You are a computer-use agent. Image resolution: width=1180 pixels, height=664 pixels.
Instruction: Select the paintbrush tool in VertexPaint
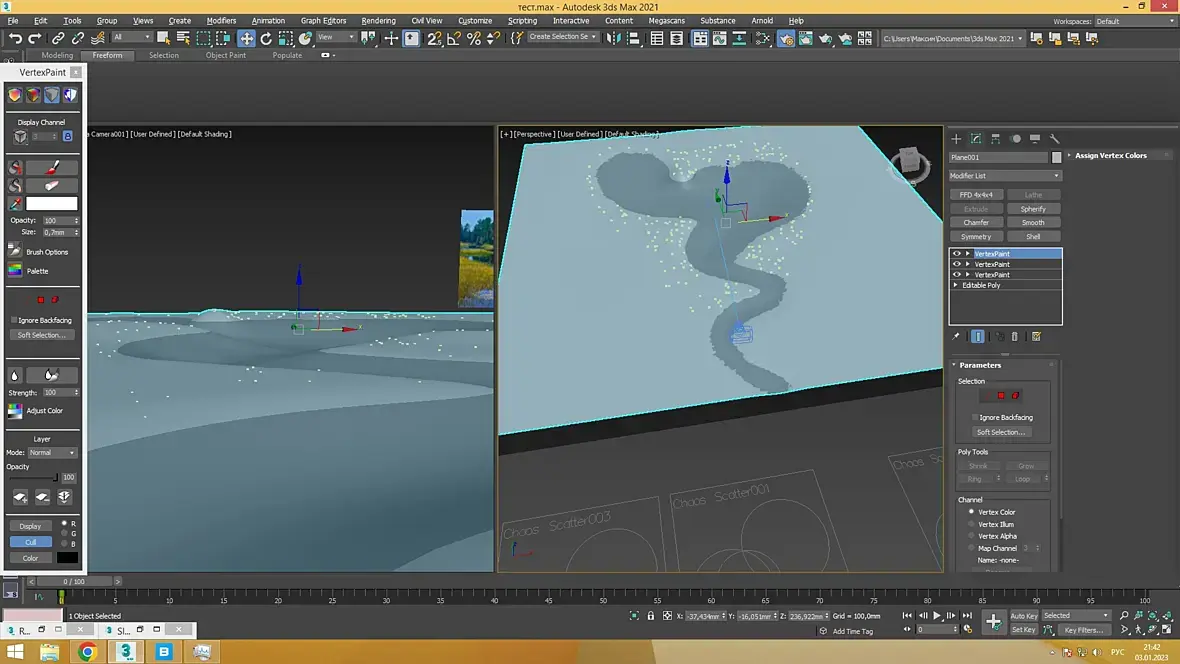coord(52,168)
